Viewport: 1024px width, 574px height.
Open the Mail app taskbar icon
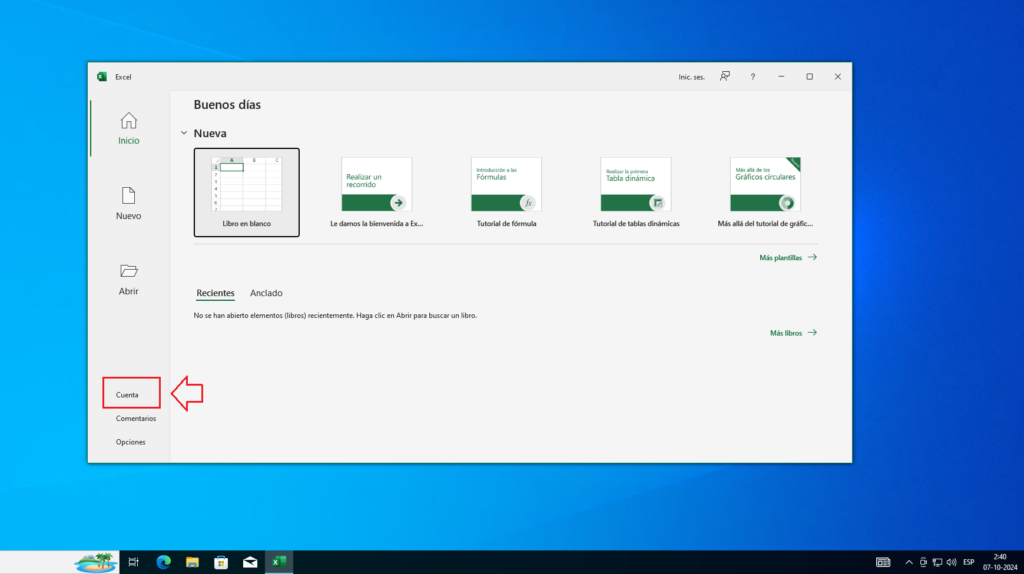click(x=250, y=562)
